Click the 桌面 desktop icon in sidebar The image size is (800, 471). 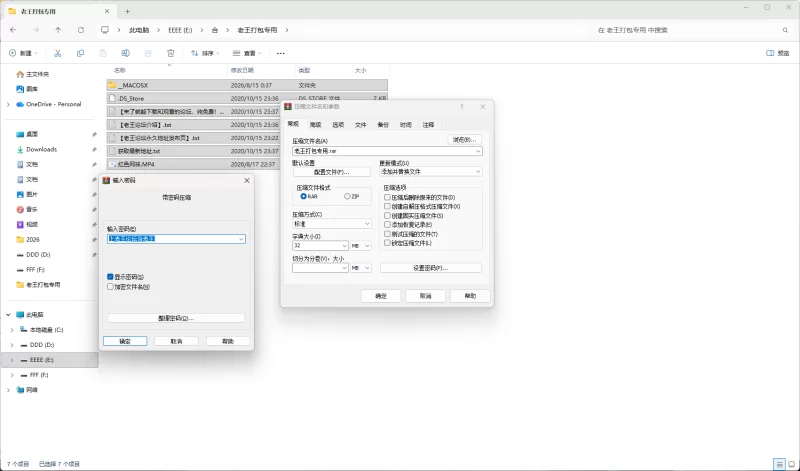20,134
